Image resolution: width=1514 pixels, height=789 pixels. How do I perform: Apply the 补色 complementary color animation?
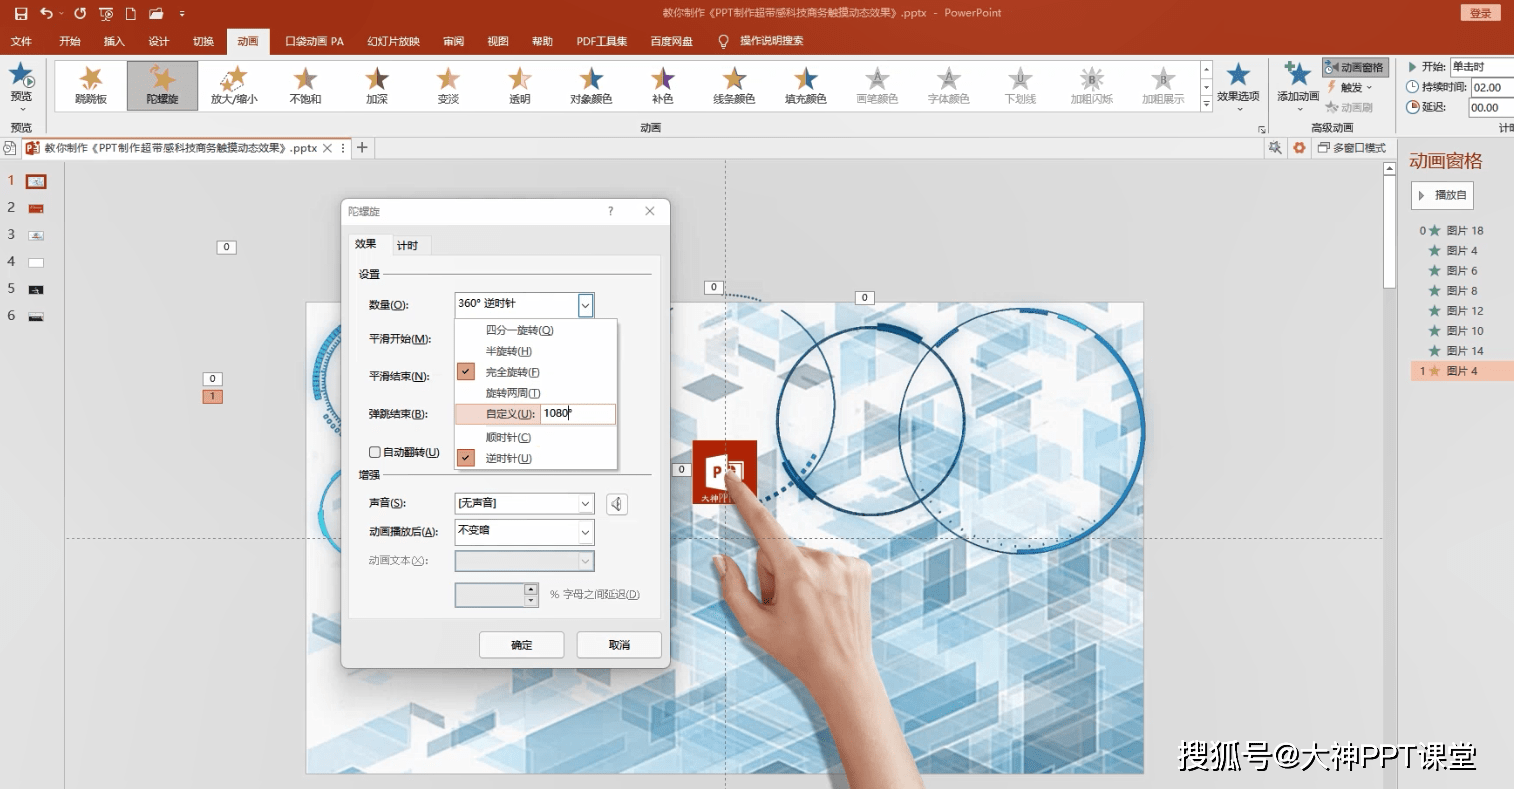pyautogui.click(x=663, y=85)
